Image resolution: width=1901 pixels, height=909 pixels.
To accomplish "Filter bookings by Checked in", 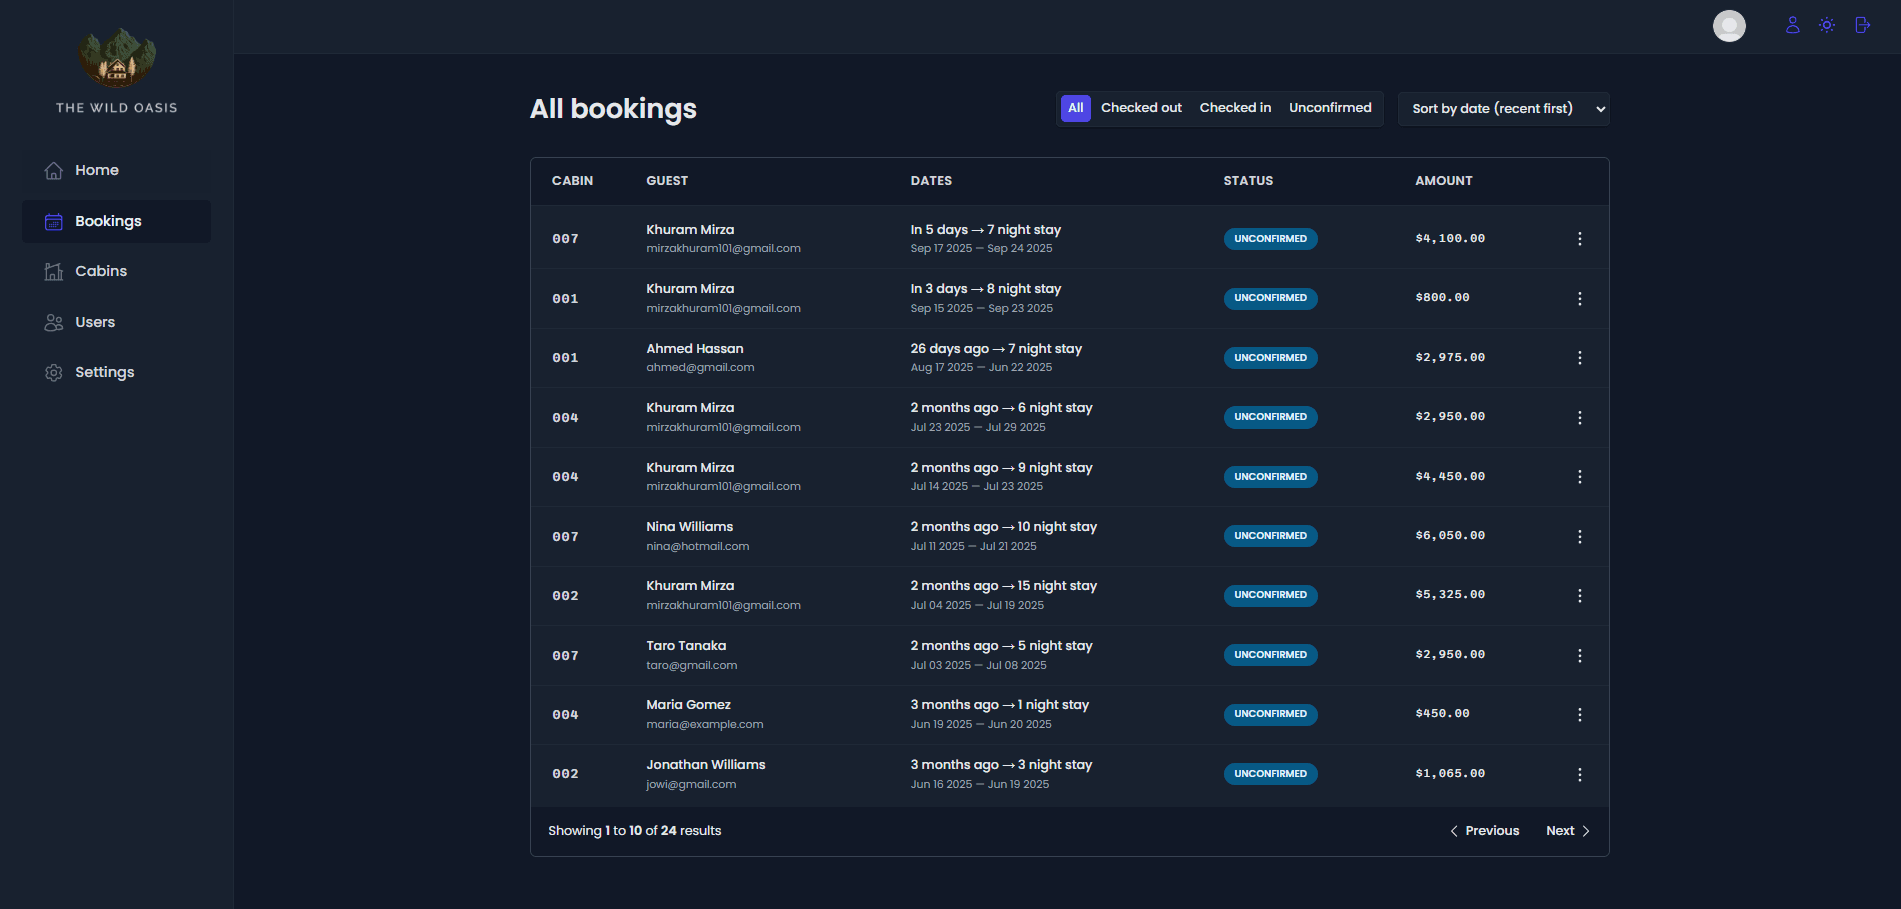I will point(1235,108).
